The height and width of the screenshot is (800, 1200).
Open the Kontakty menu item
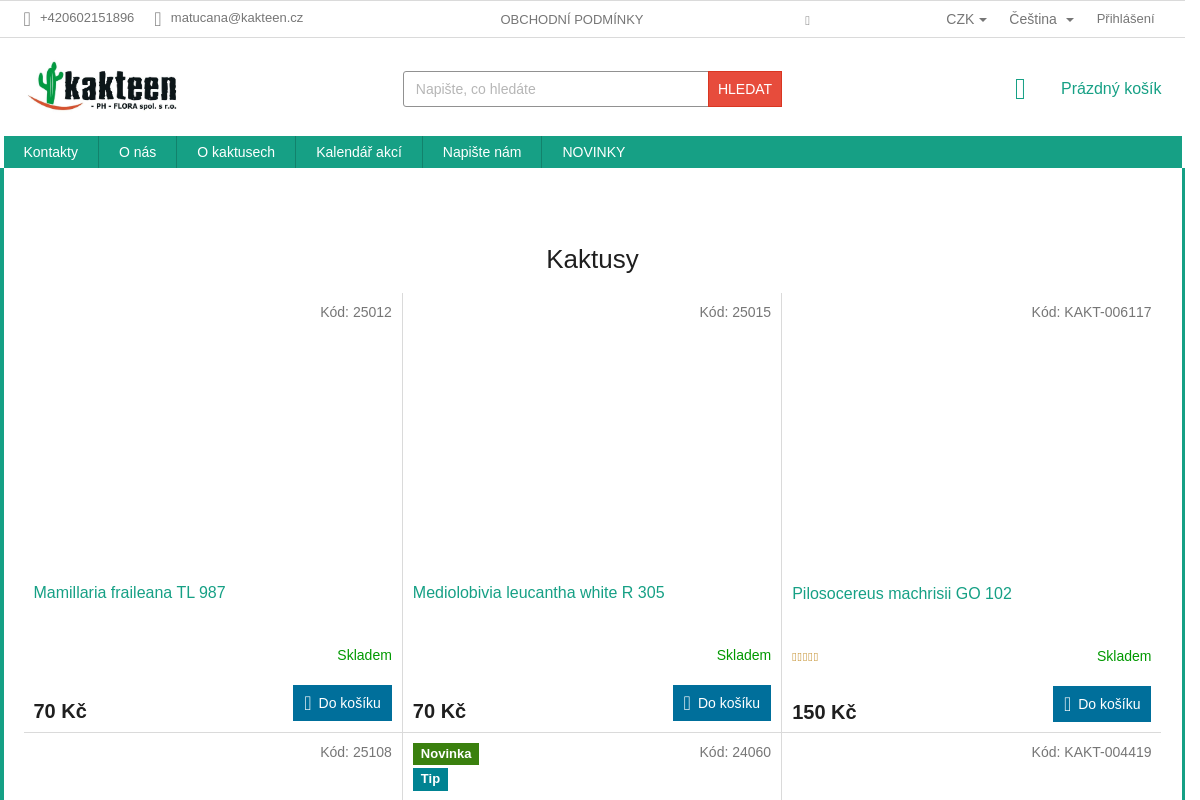[x=51, y=152]
